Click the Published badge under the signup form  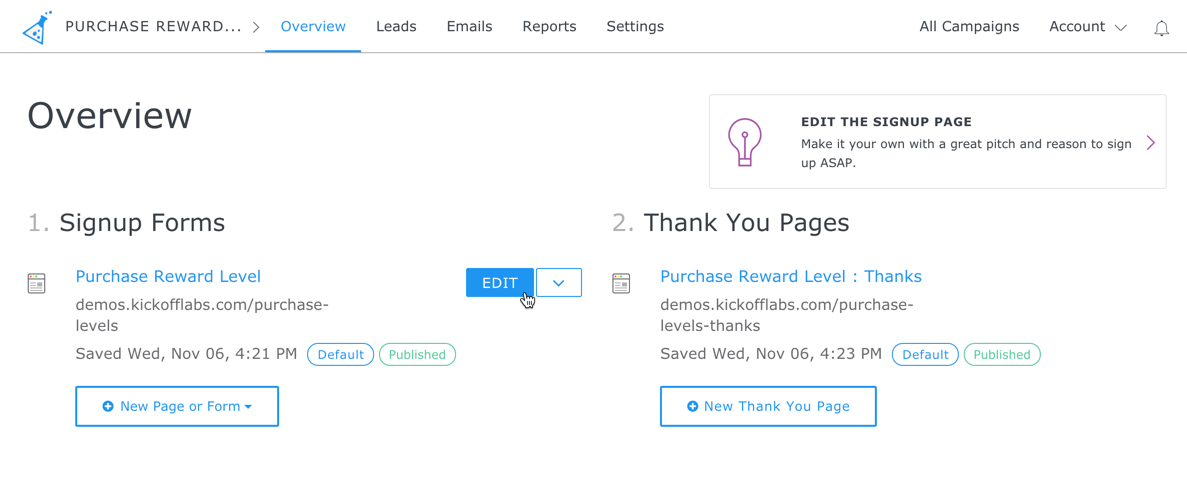coord(417,355)
